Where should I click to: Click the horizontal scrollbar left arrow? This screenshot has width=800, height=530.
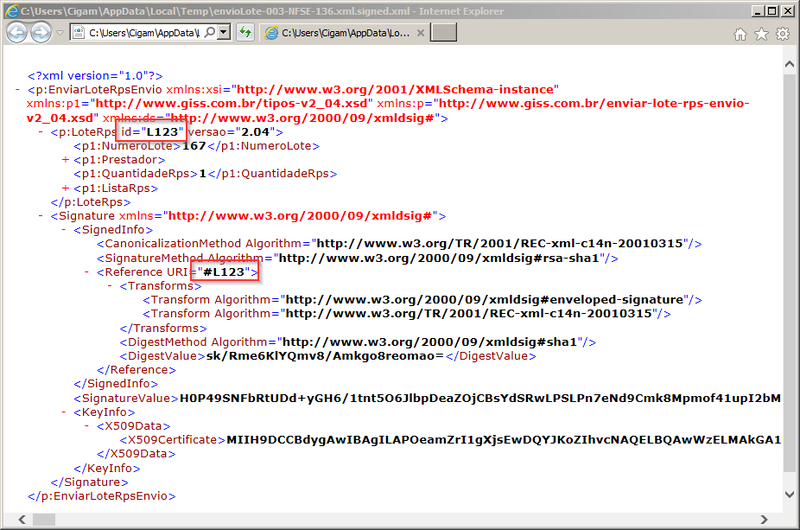(22, 520)
